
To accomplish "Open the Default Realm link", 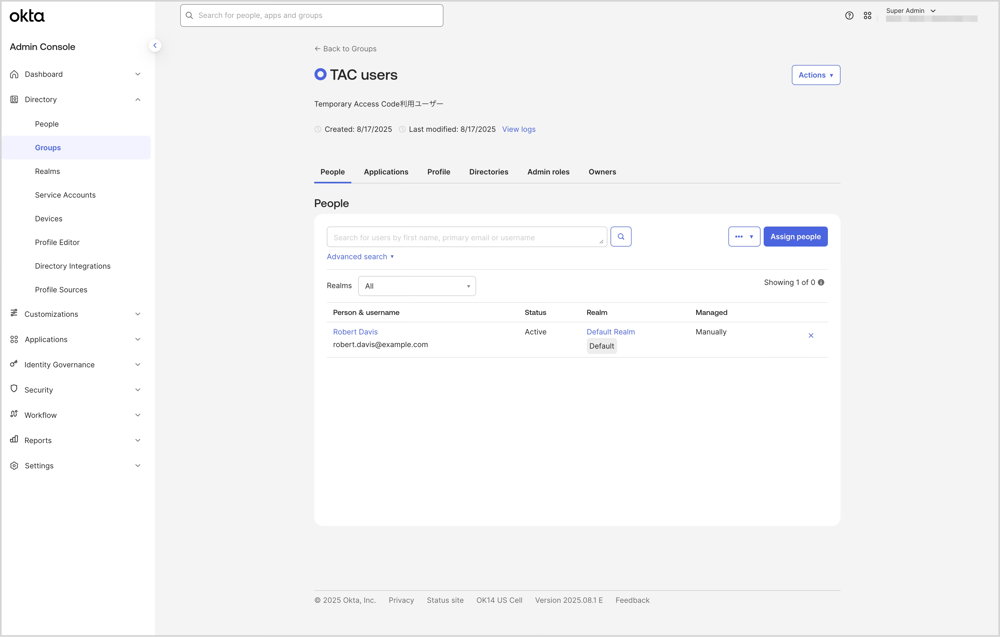I will (x=610, y=332).
